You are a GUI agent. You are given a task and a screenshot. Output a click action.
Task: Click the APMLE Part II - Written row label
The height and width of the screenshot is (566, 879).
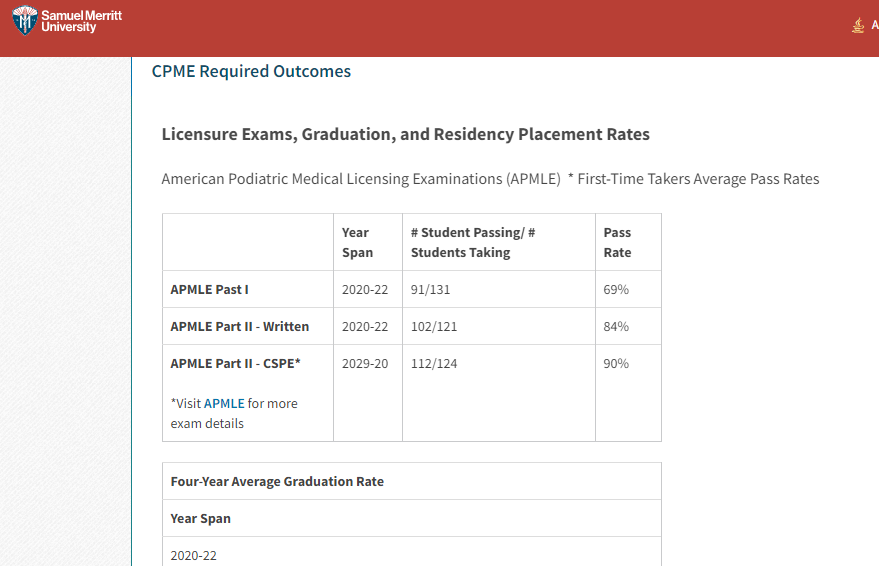click(x=240, y=326)
